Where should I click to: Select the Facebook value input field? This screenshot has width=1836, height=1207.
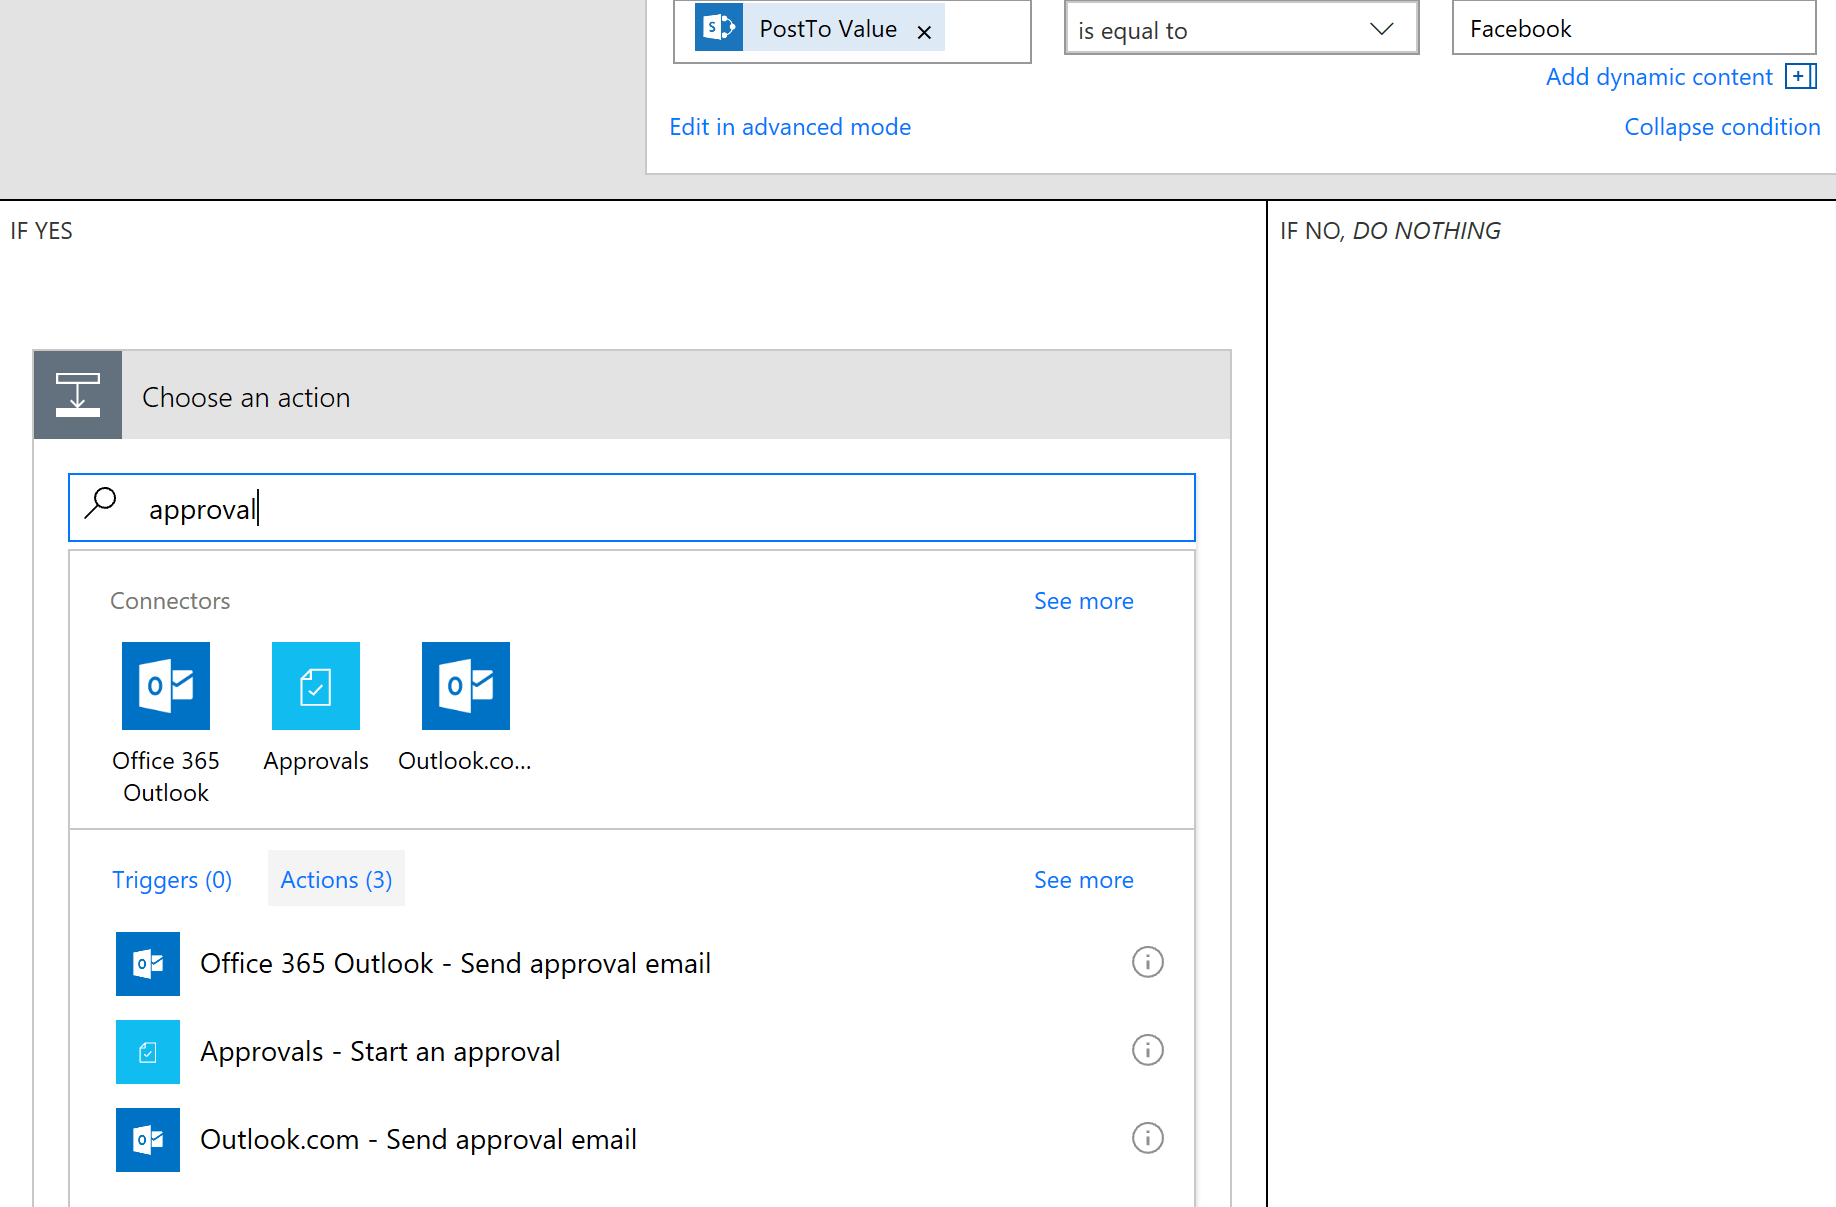[x=1632, y=28]
